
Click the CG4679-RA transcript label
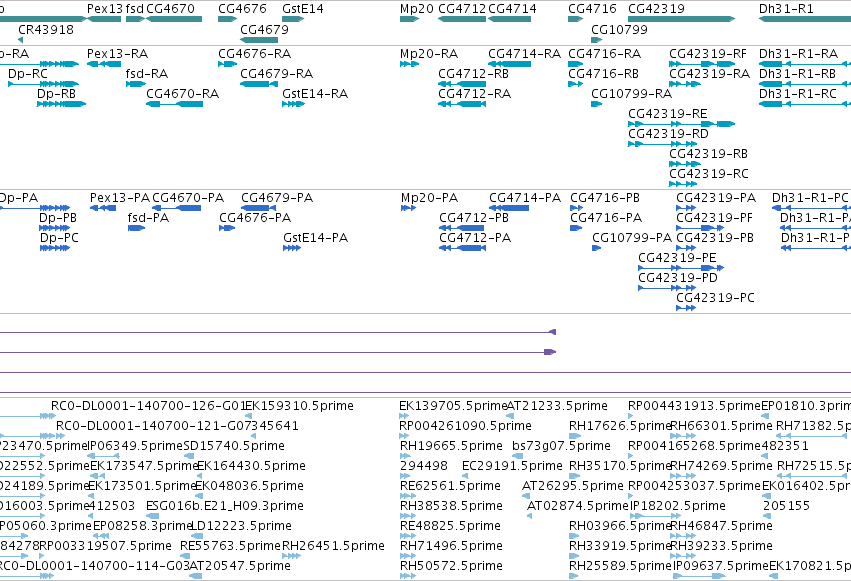[x=276, y=74]
